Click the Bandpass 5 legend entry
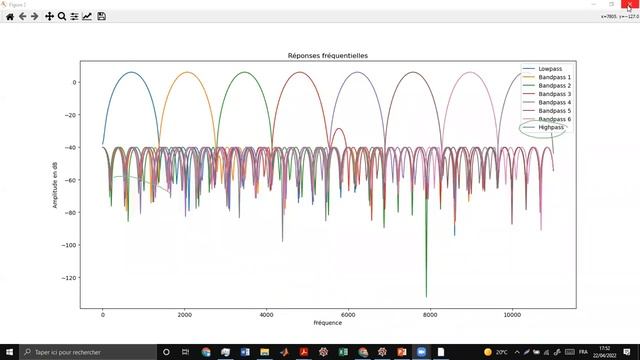Screen dimensions: 640x360 pos(547,111)
